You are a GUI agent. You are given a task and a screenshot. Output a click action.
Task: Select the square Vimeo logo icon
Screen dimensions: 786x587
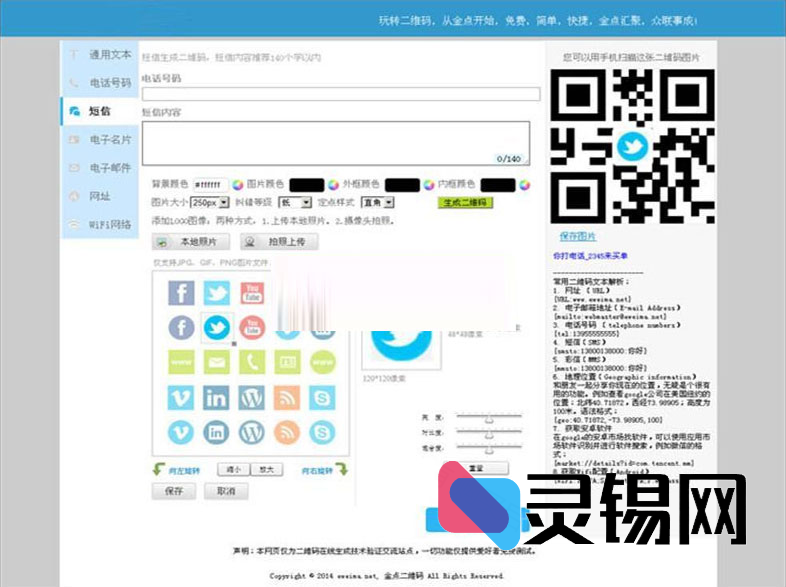(181, 397)
